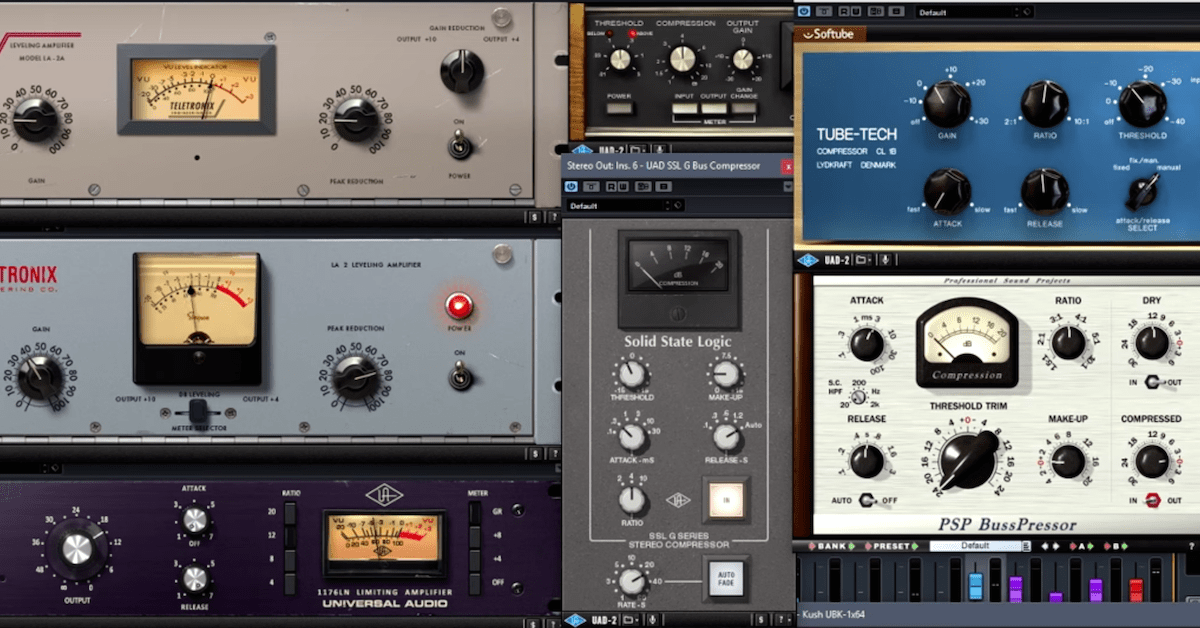Click the Peak Reduction knob on the LA-2A model

tap(356, 120)
